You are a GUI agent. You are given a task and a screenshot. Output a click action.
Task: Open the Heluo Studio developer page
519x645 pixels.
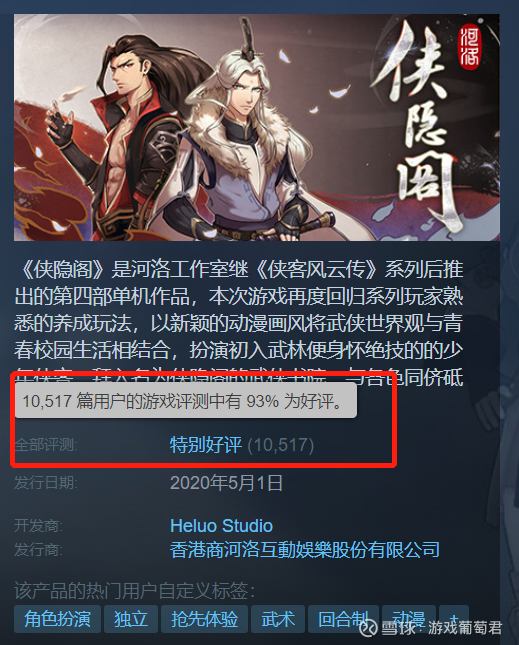click(x=221, y=526)
